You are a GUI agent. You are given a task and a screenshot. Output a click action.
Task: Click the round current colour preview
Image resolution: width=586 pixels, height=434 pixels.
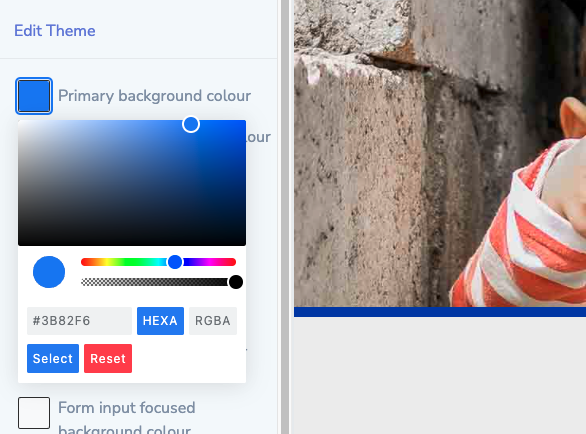click(49, 272)
